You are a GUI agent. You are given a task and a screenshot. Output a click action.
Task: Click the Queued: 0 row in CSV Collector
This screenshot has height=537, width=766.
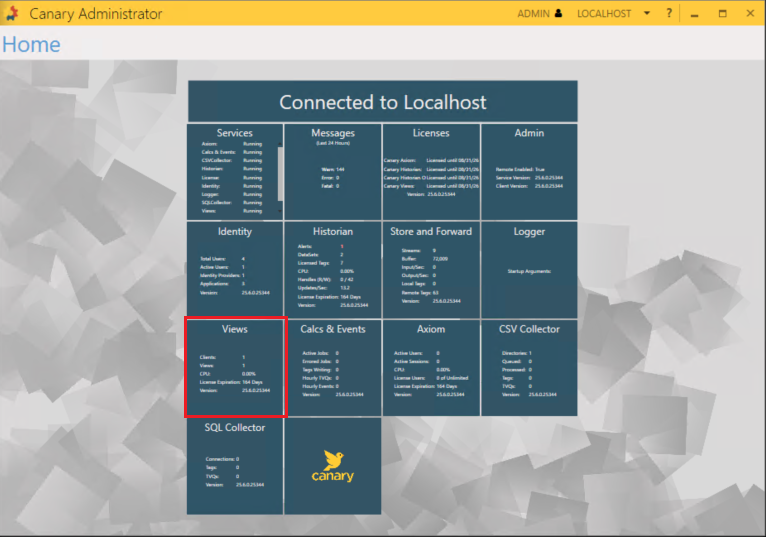[x=517, y=362]
